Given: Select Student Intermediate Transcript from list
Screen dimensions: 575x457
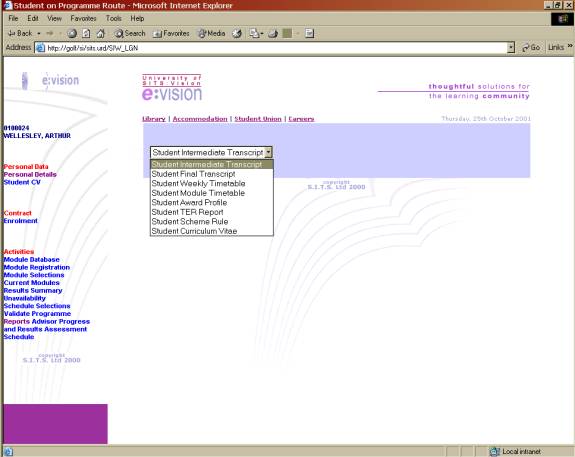Looking at the screenshot, I should (x=212, y=164).
